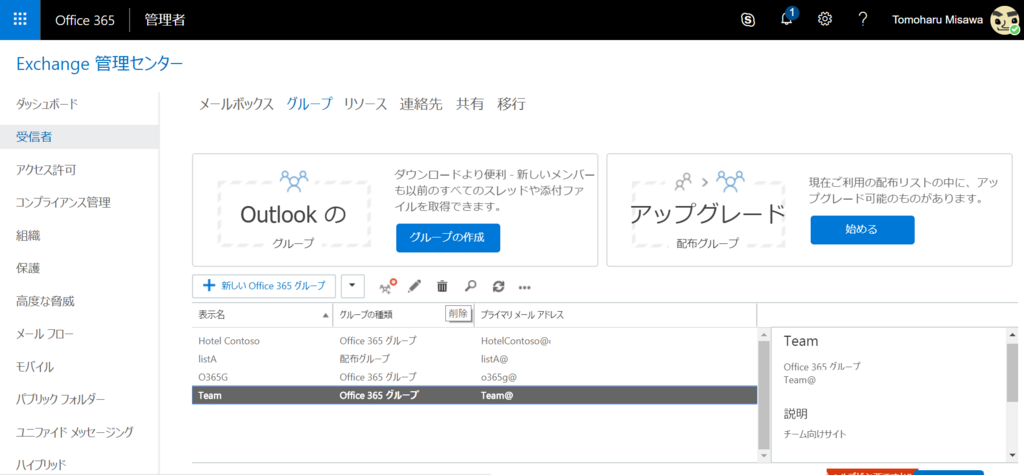Open the more options ellipsis
Screen dimensions: 1024x475
pos(524,286)
